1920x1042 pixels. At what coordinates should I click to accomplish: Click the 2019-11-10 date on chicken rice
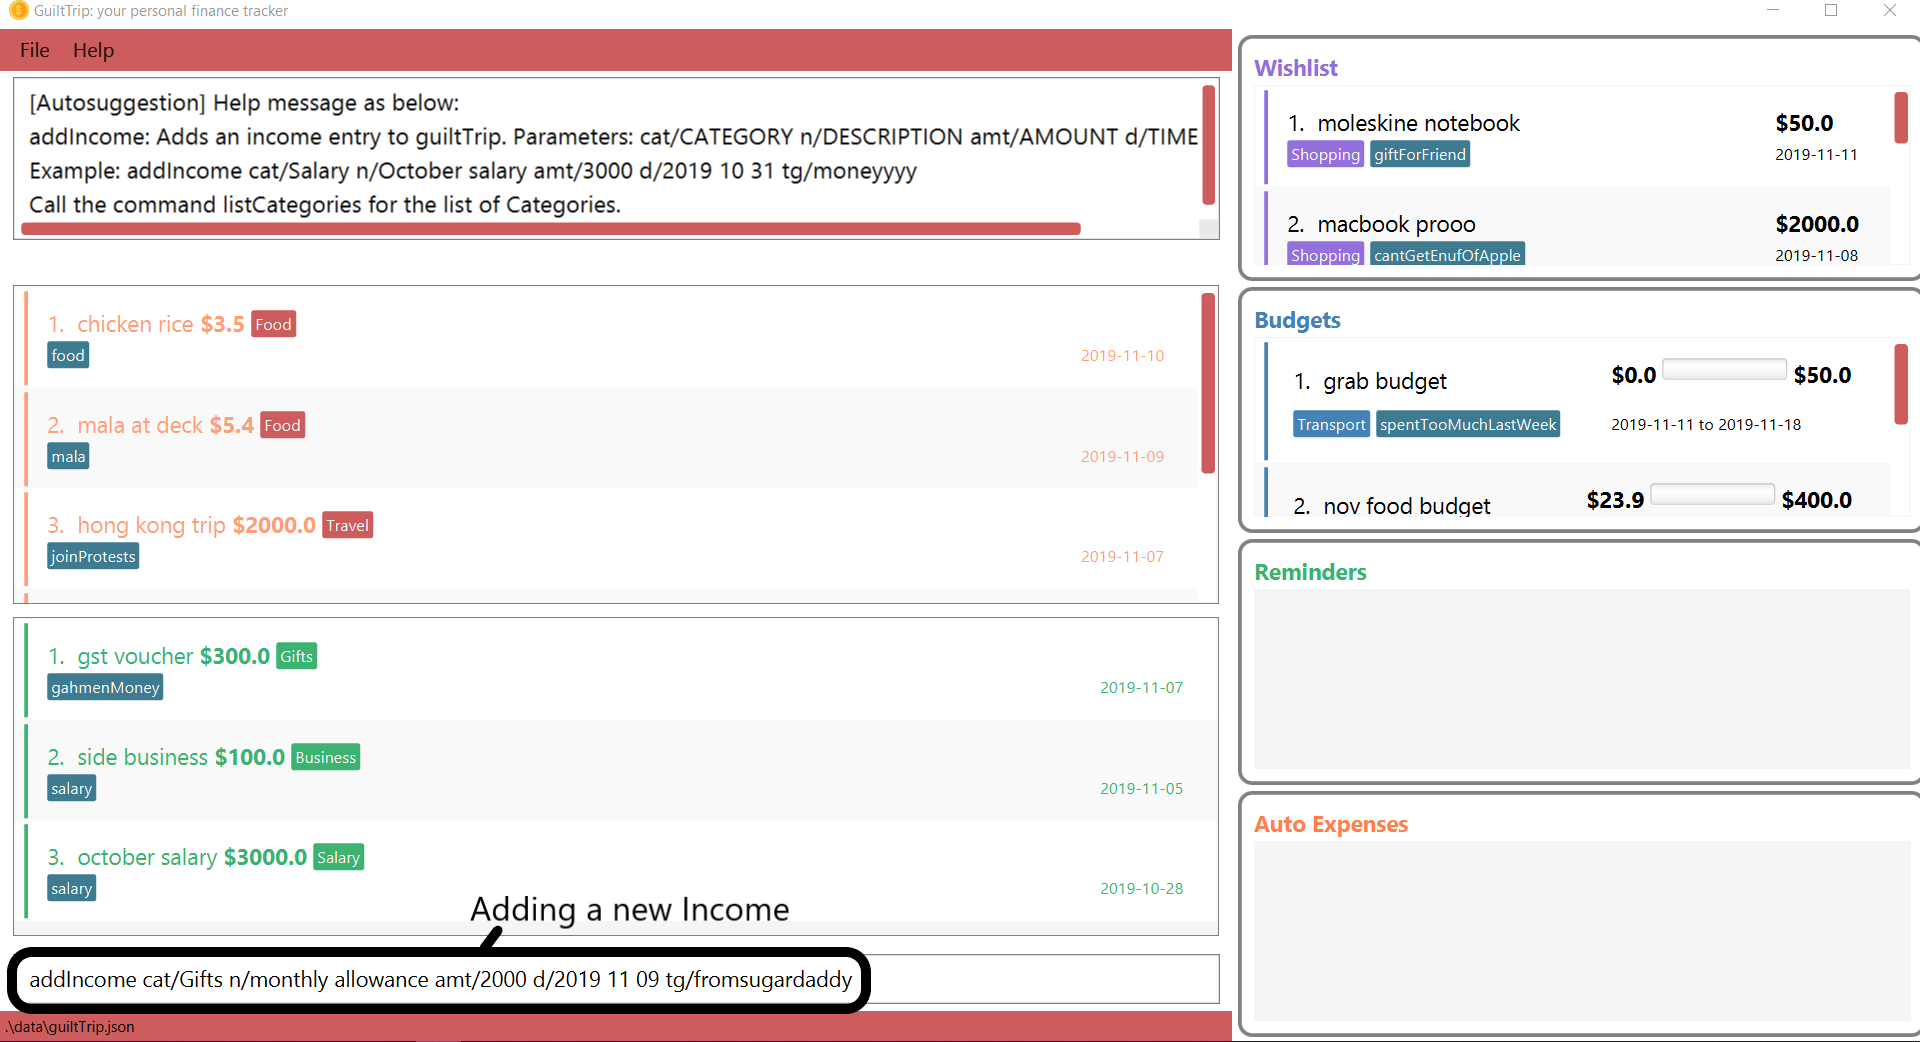click(x=1122, y=355)
